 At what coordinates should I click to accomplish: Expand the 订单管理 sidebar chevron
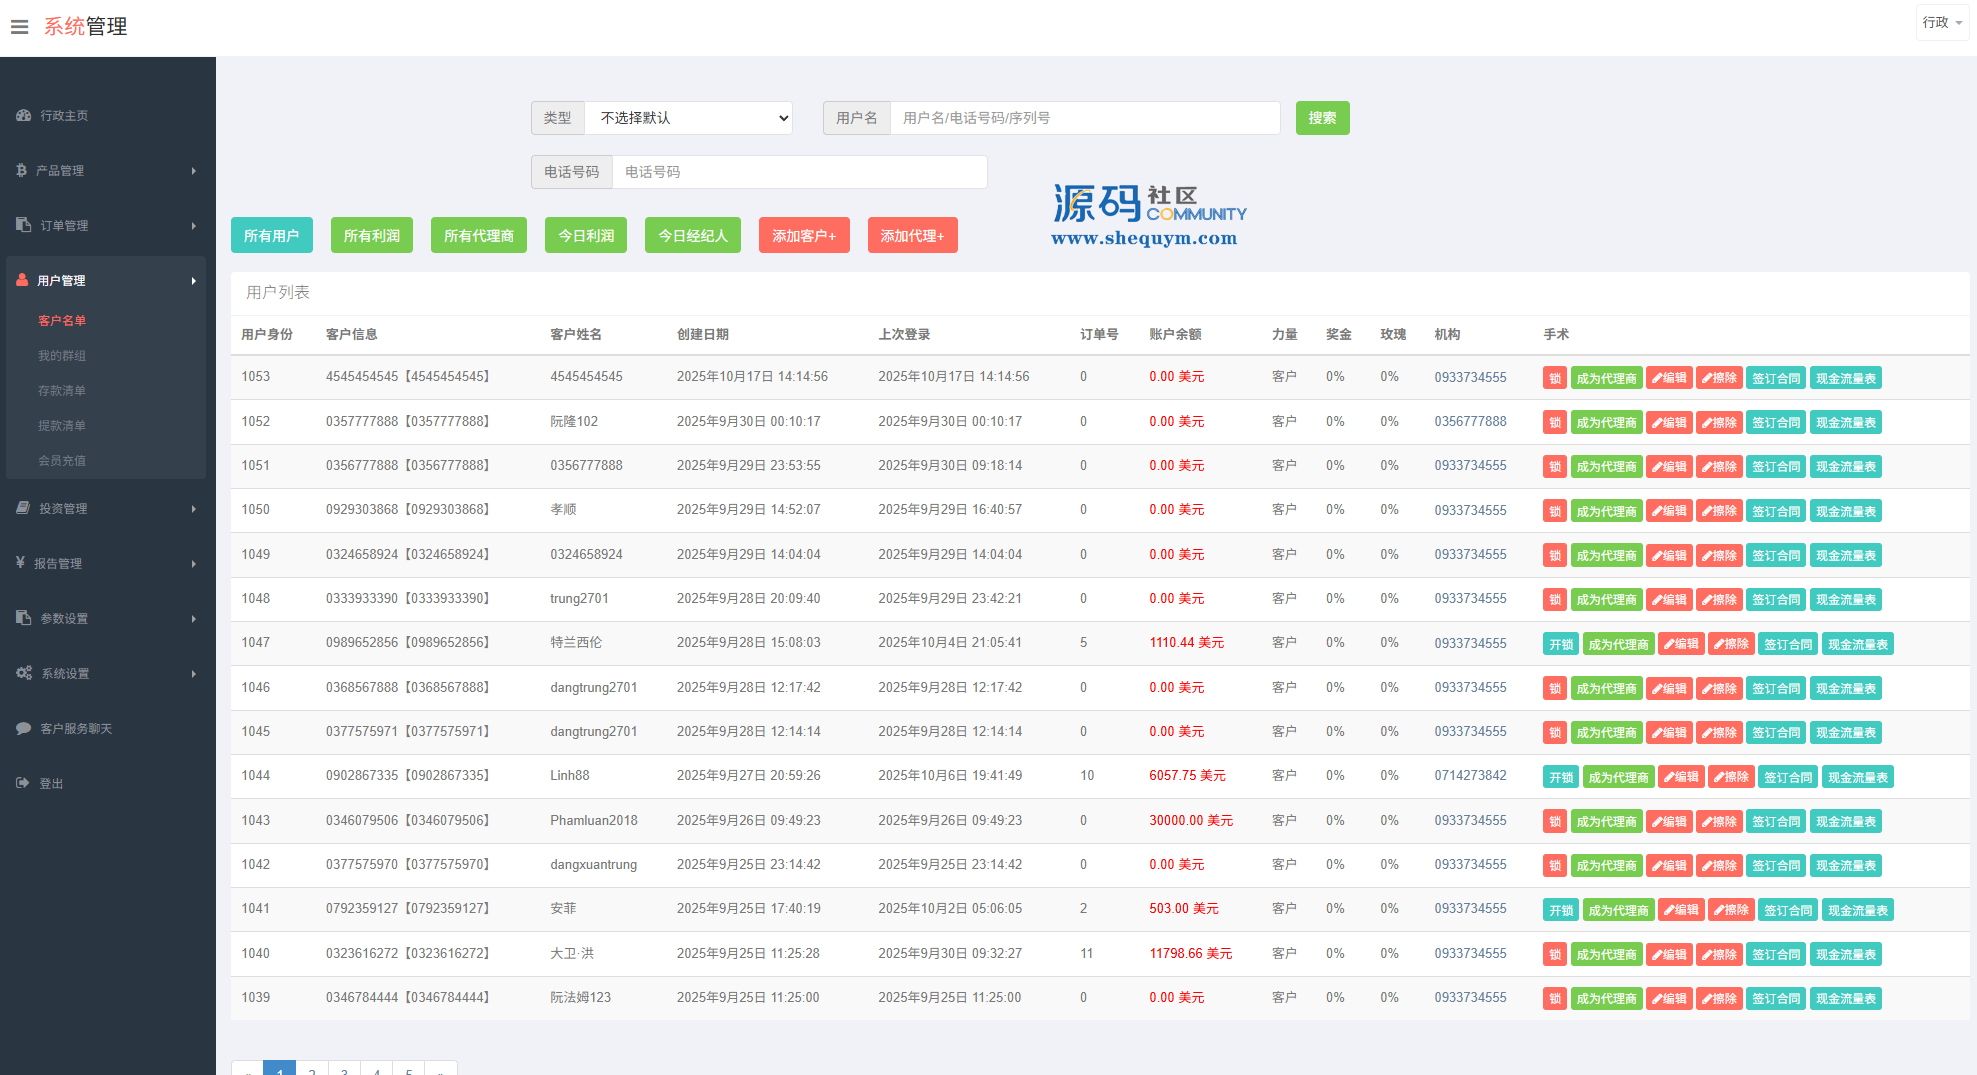tap(194, 226)
